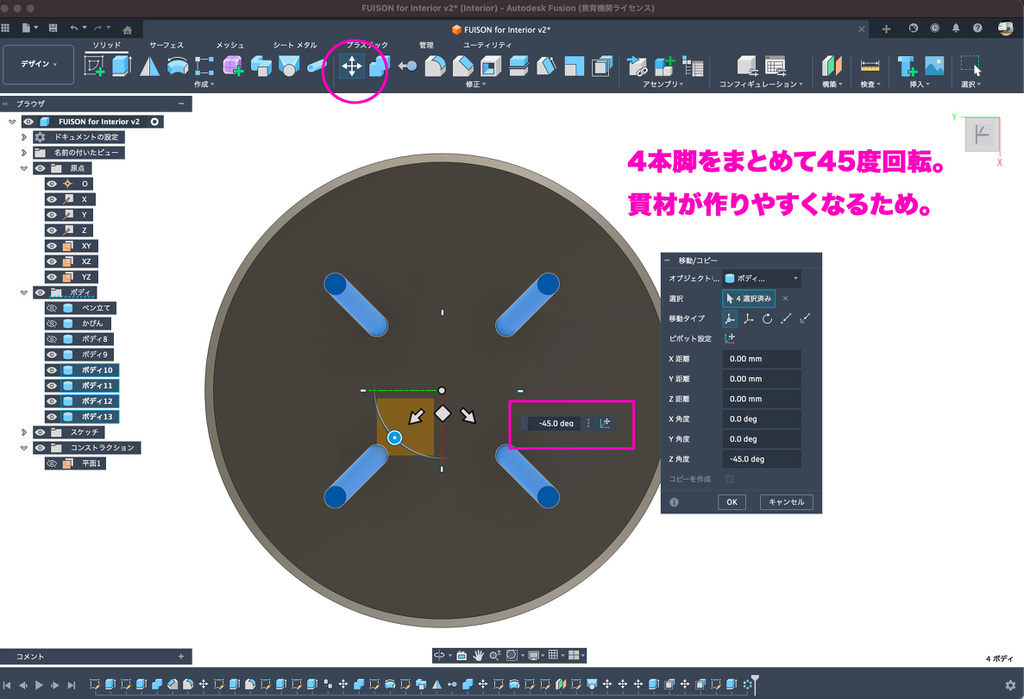Choose the Rotate move type icon
The height and width of the screenshot is (699, 1024).
[767, 318]
